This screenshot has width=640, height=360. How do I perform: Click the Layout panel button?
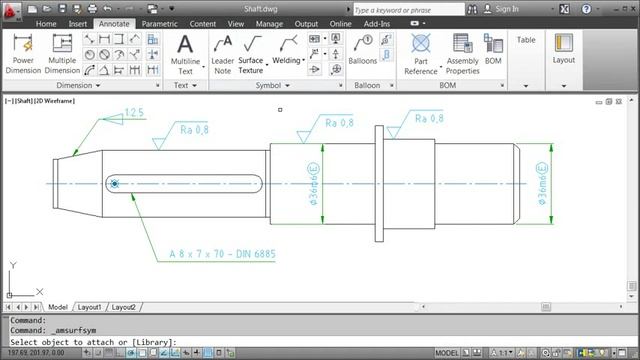coord(564,49)
